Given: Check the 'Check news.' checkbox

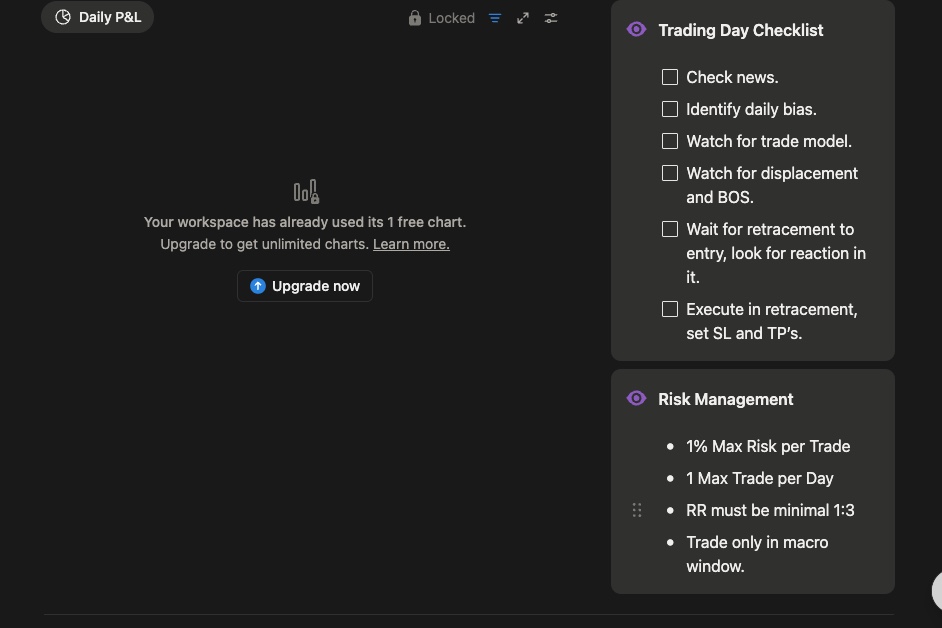Looking at the screenshot, I should tap(670, 77).
